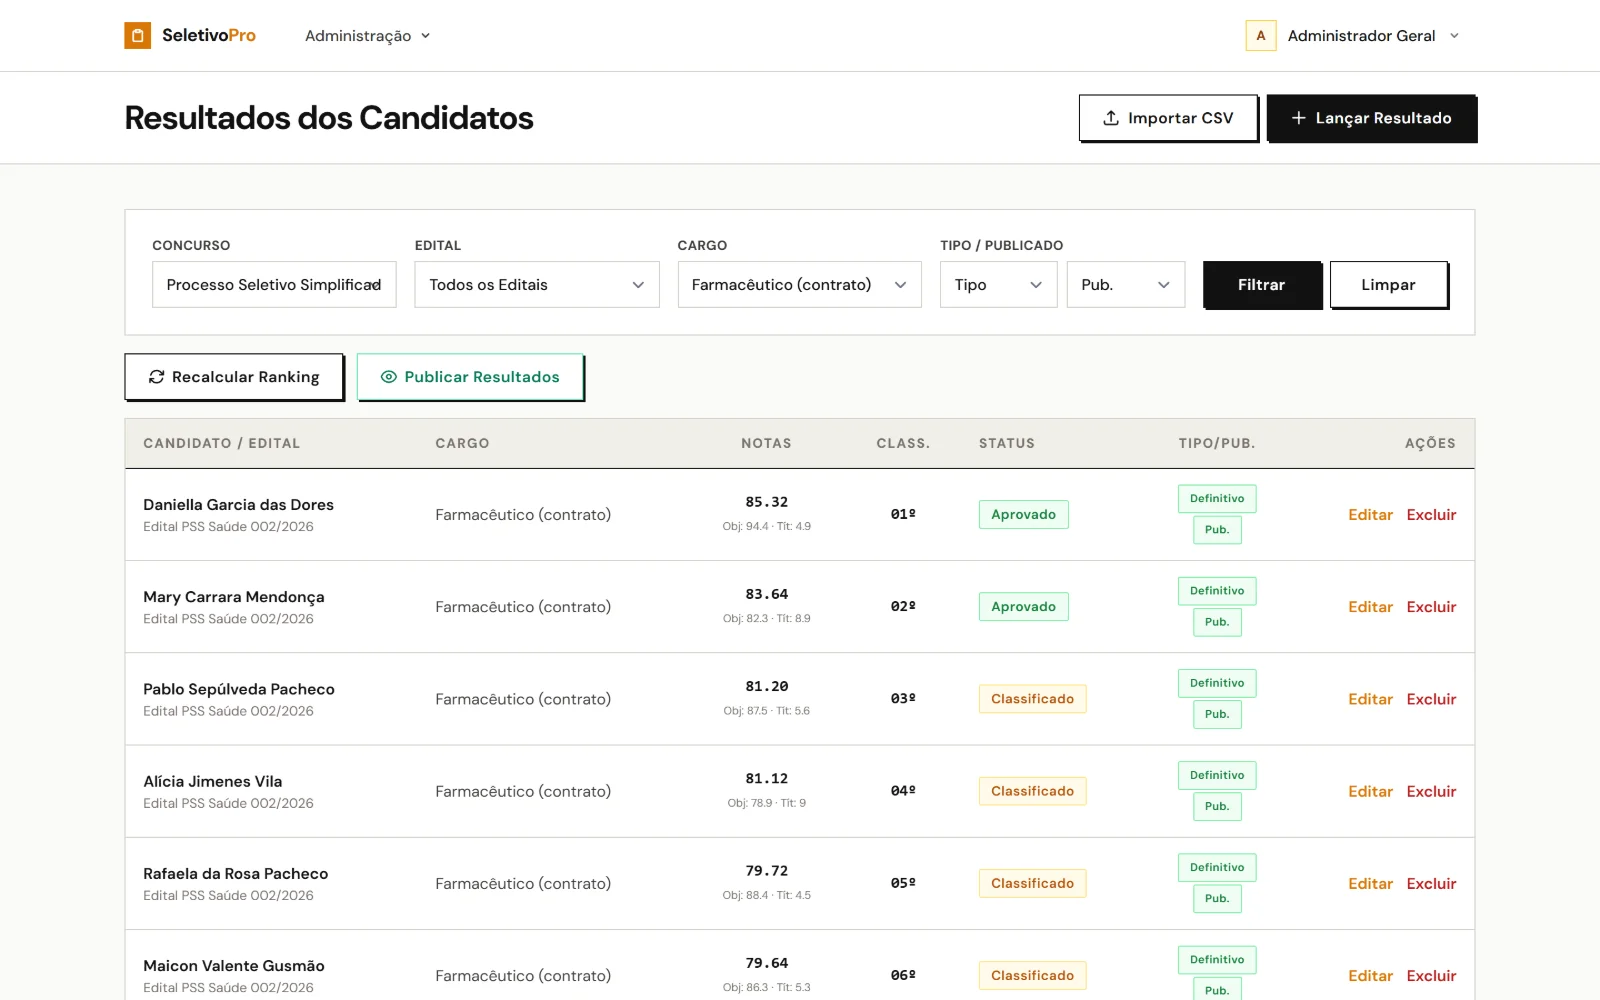Screen dimensions: 1600x1000
Task: Open the Administração menu
Action: pos(367,35)
